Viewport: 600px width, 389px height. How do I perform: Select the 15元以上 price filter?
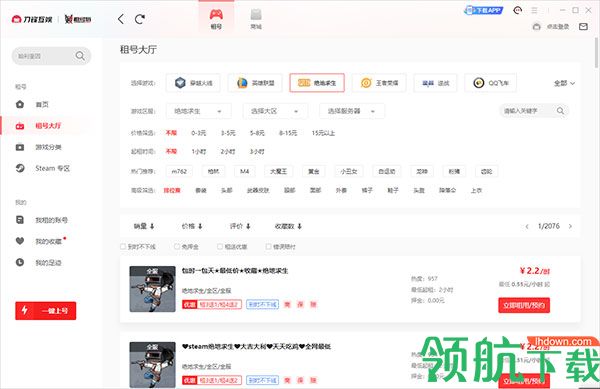point(323,133)
